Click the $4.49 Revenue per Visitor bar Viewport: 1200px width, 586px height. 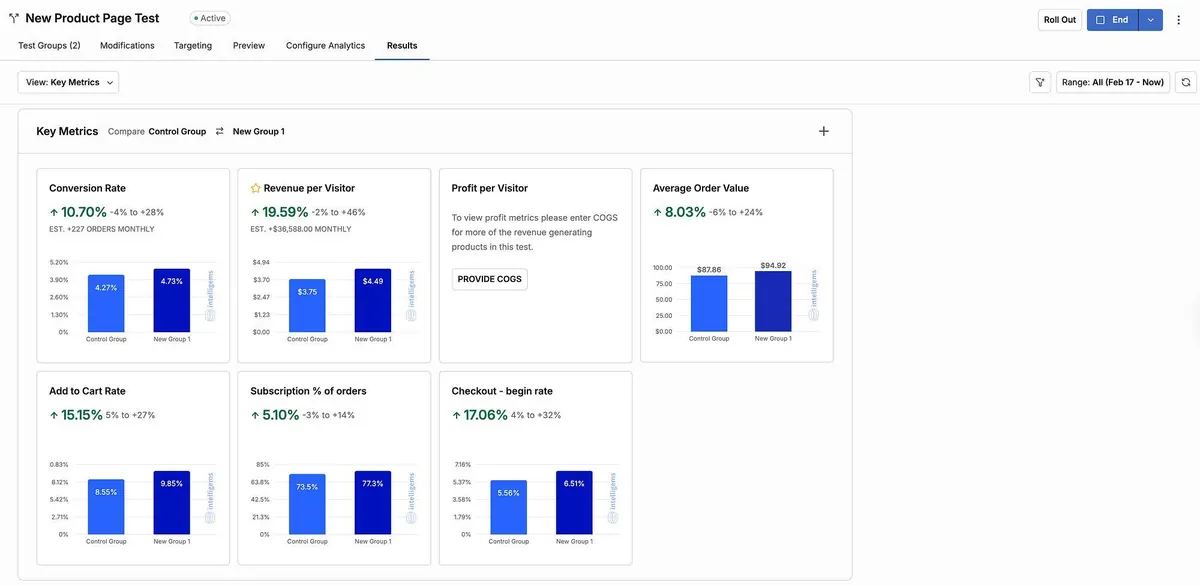372,300
